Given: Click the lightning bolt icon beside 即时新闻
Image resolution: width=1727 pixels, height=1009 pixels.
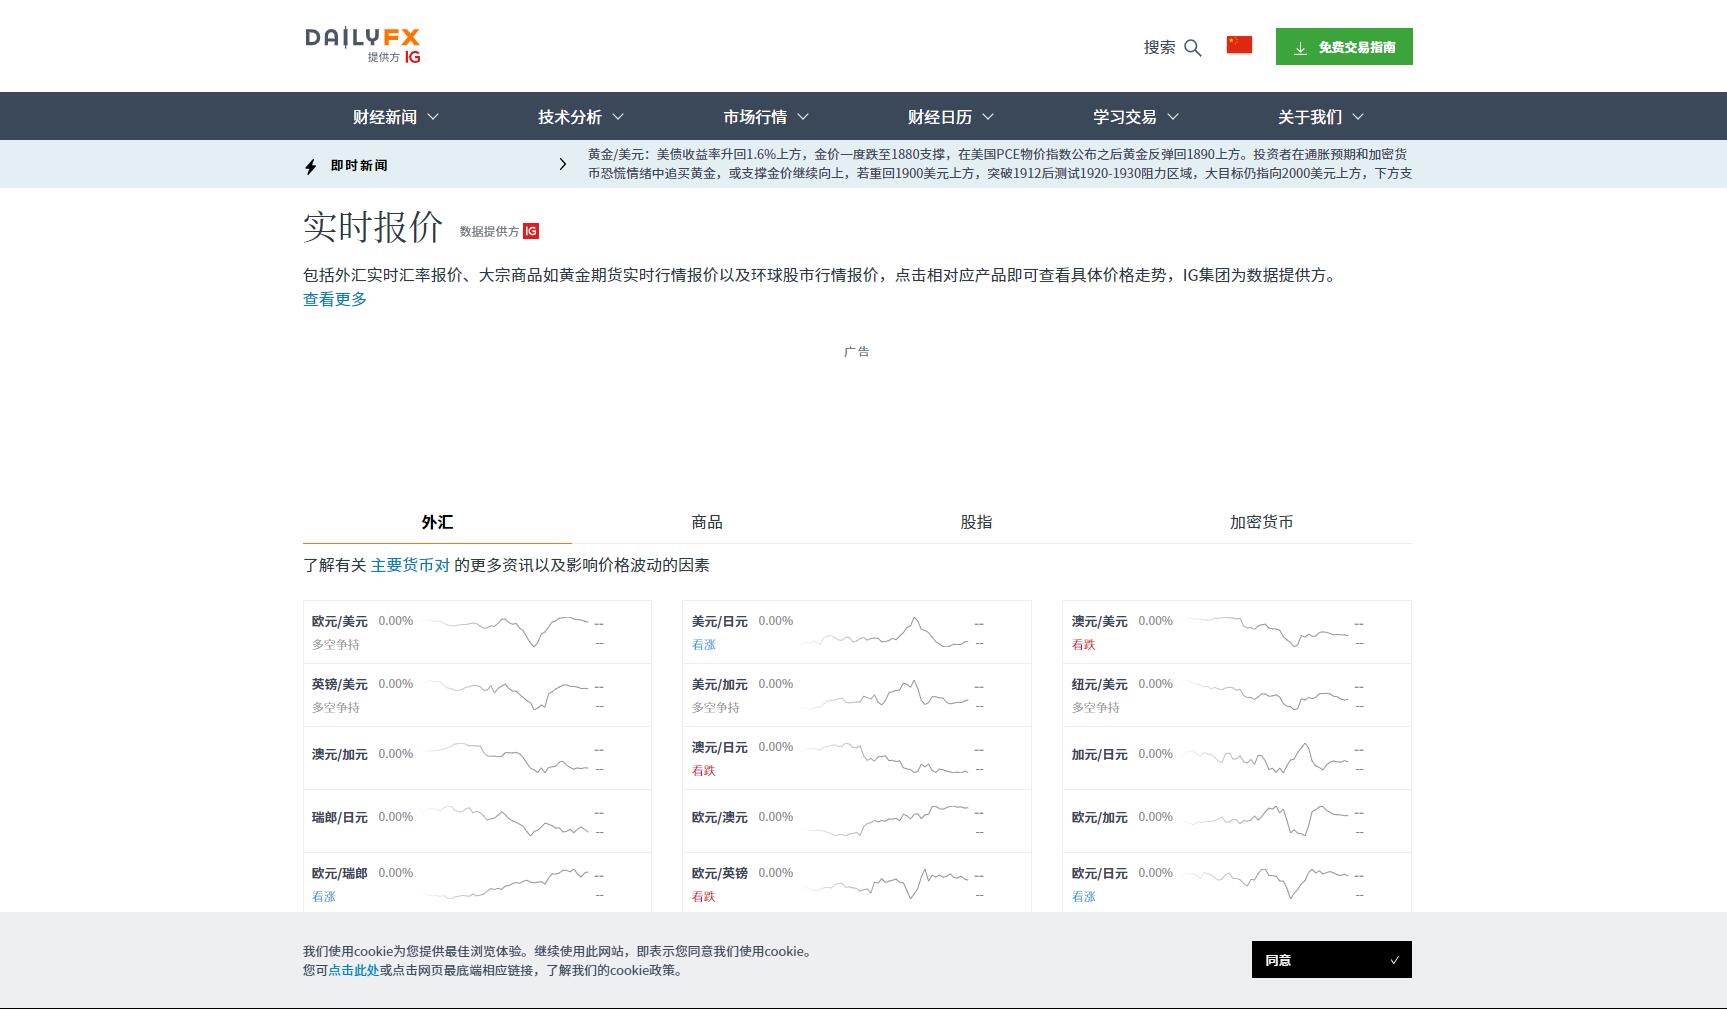Looking at the screenshot, I should coord(310,165).
